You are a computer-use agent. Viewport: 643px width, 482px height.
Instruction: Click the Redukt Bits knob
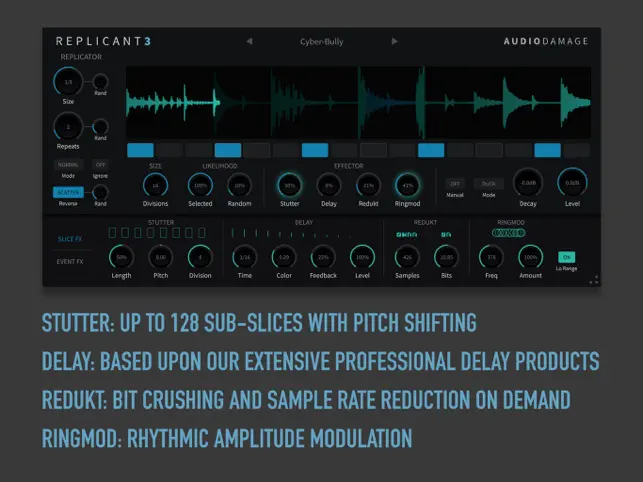tap(446, 257)
